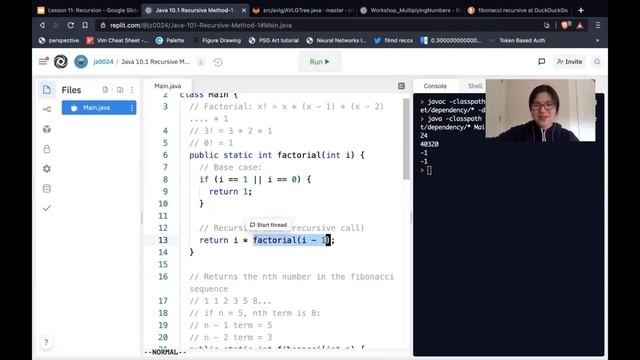Click the Brave shield icon
The width and height of the screenshot is (640, 360).
565,25
